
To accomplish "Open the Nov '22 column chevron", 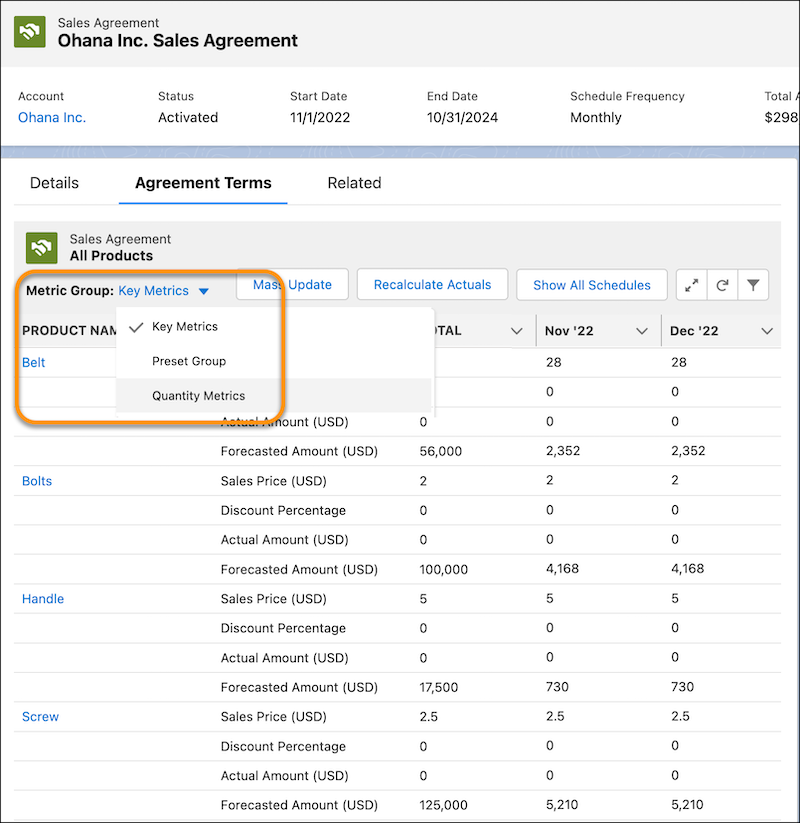I will [x=641, y=331].
